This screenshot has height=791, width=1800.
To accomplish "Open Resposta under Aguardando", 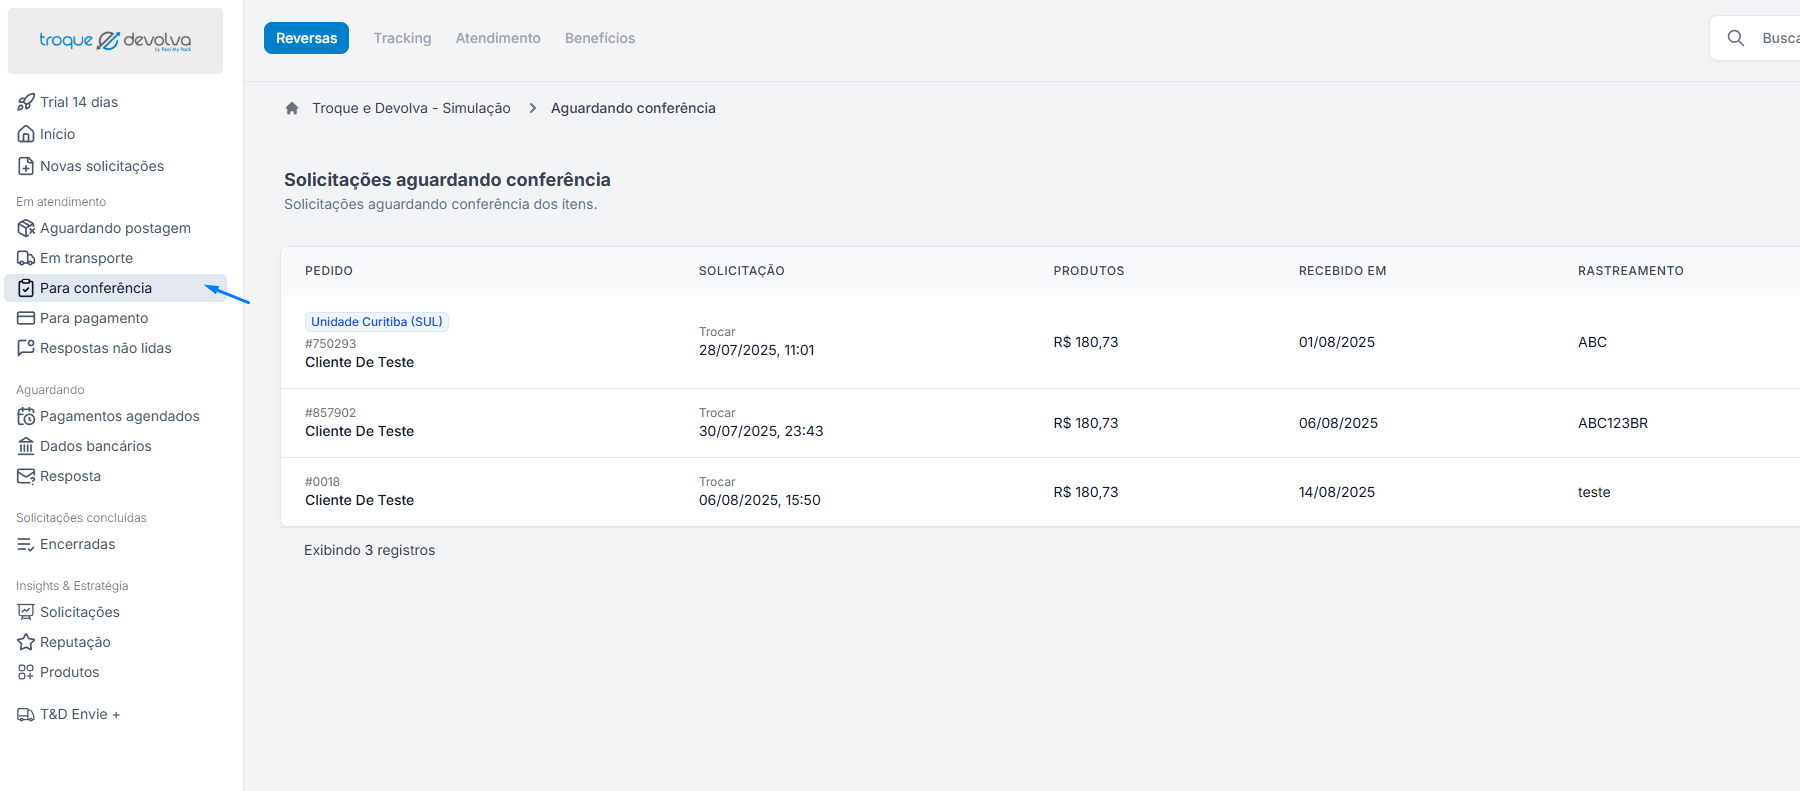I will (70, 476).
